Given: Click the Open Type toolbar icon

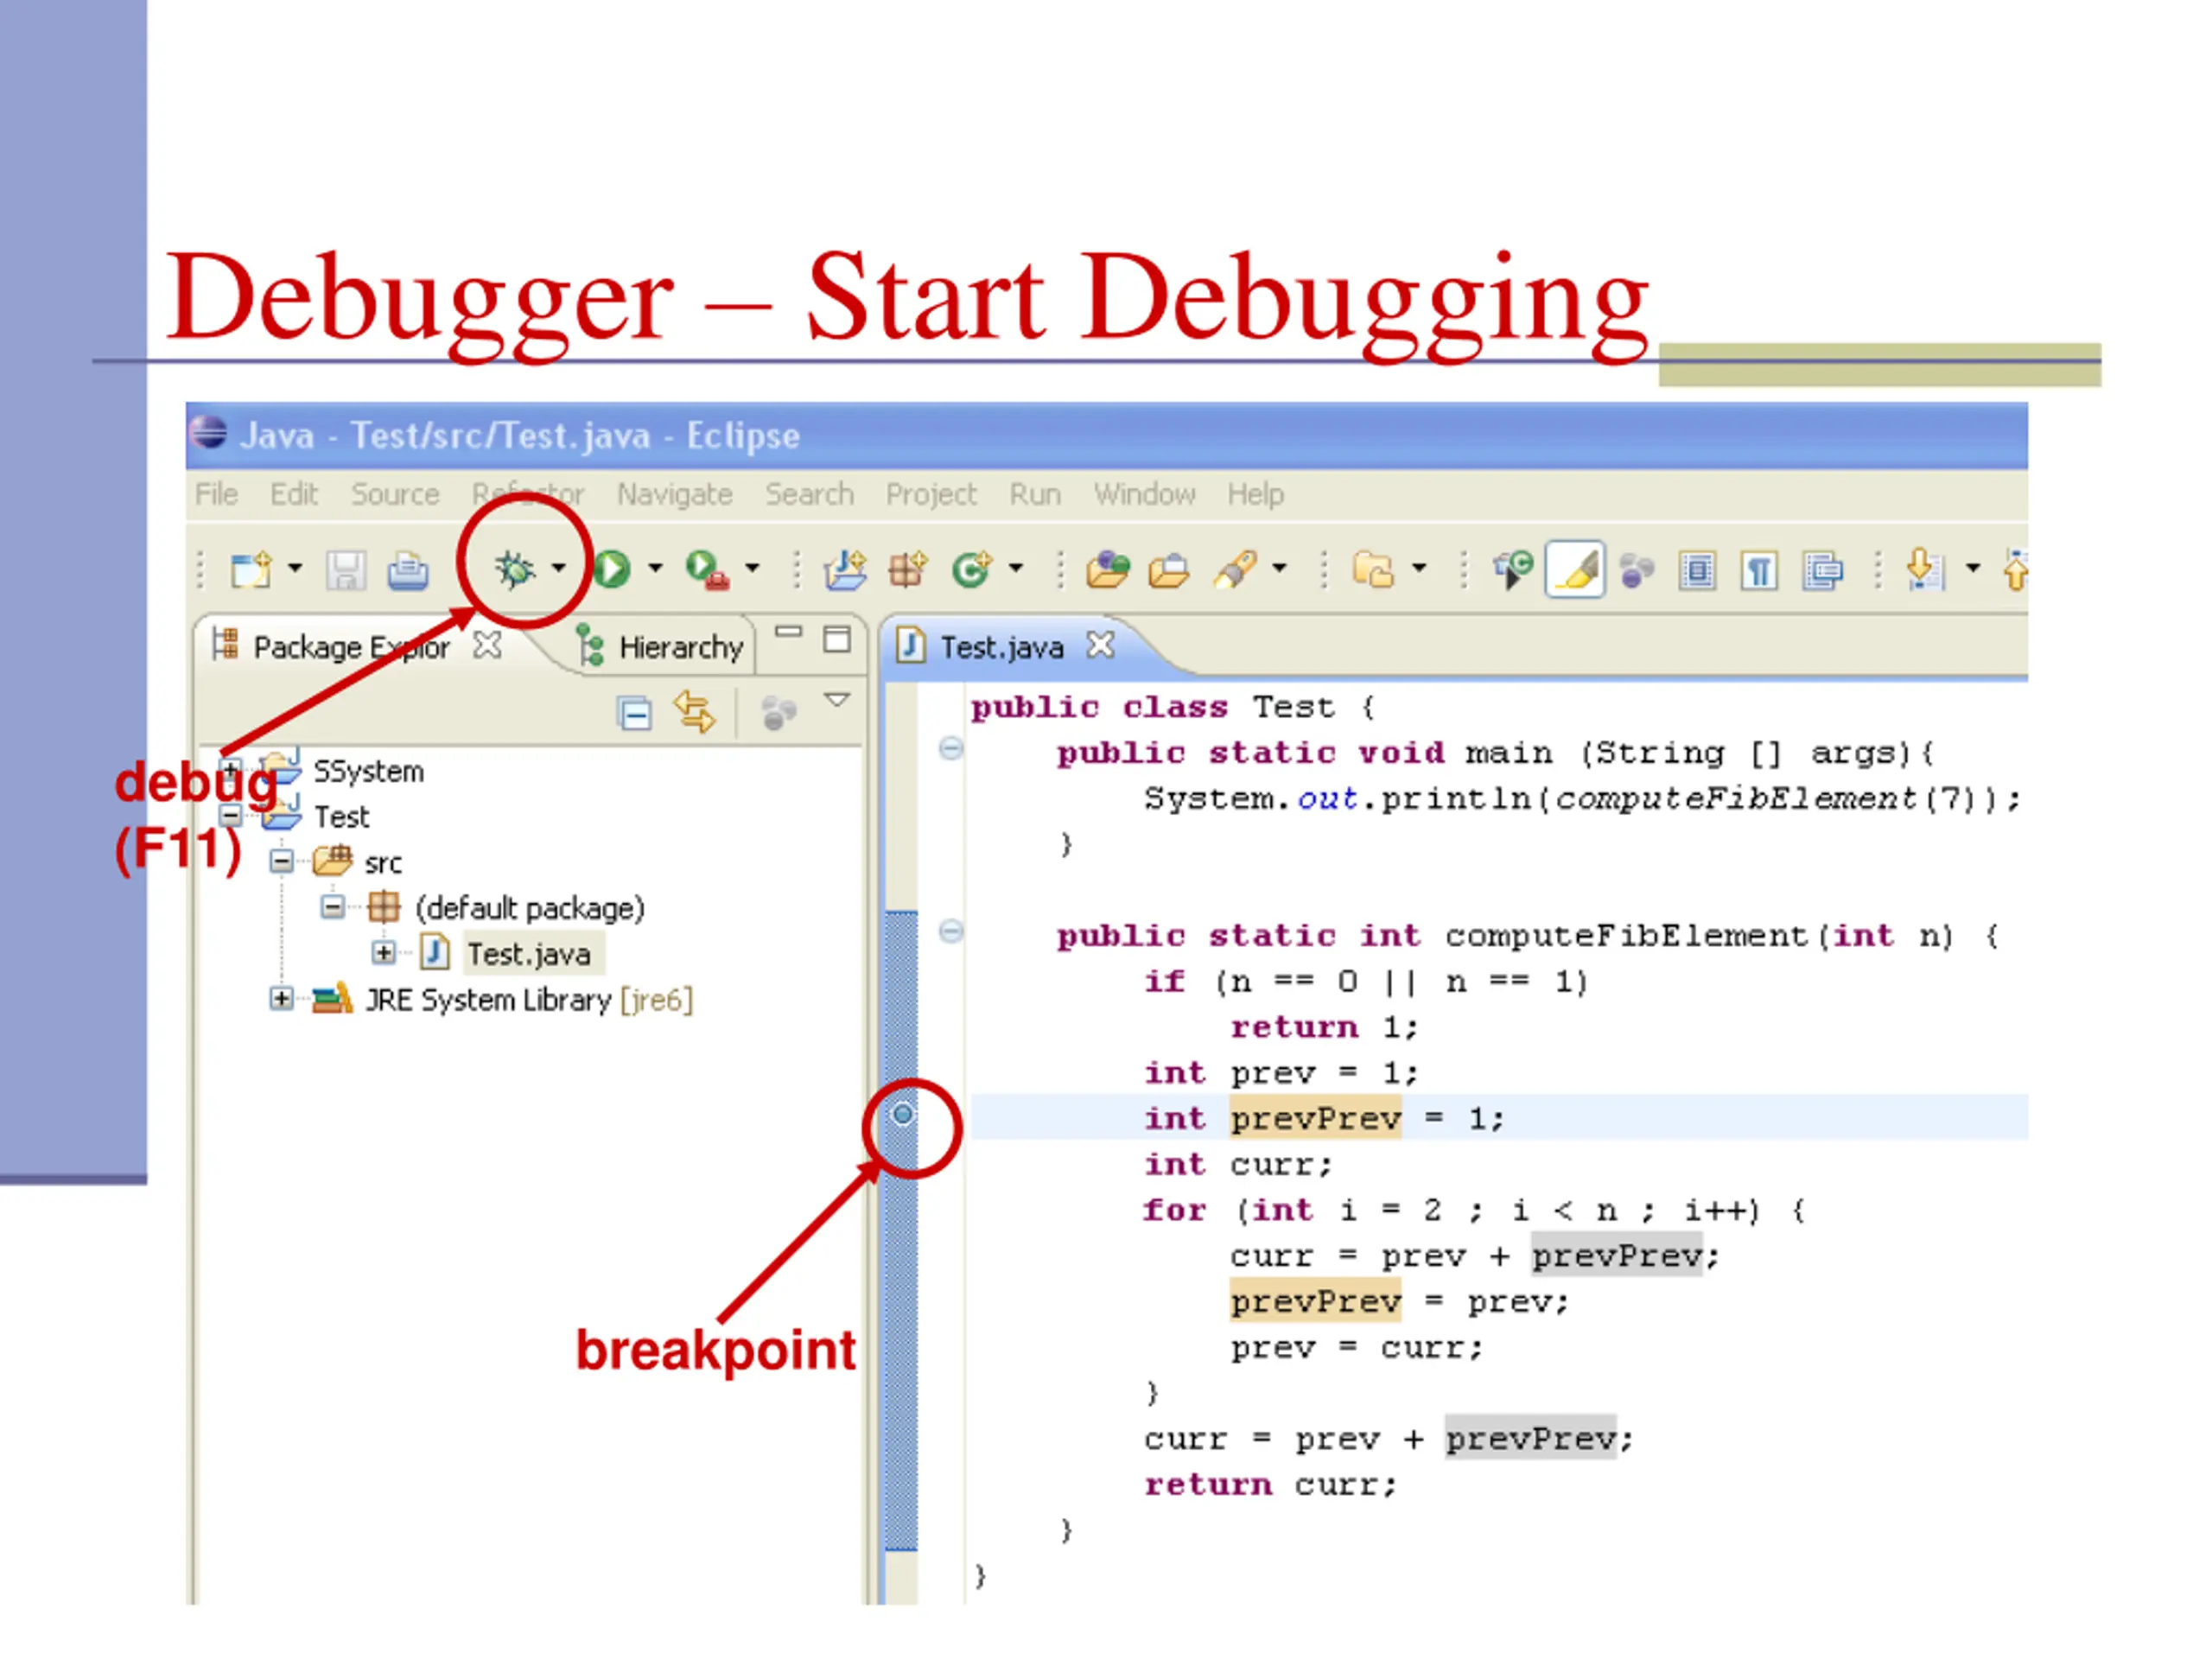Looking at the screenshot, I should [x=1107, y=570].
